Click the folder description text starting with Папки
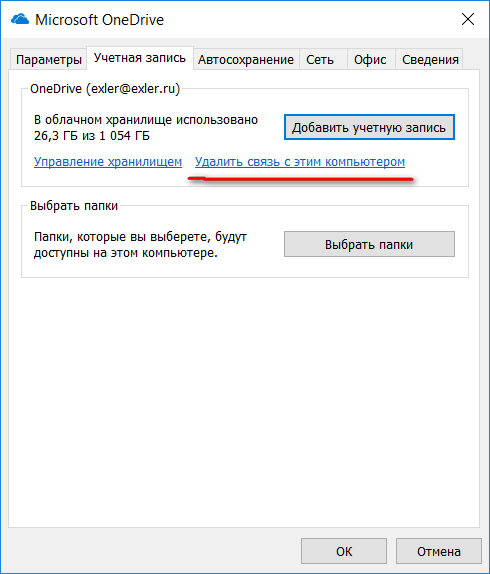 tap(140, 245)
